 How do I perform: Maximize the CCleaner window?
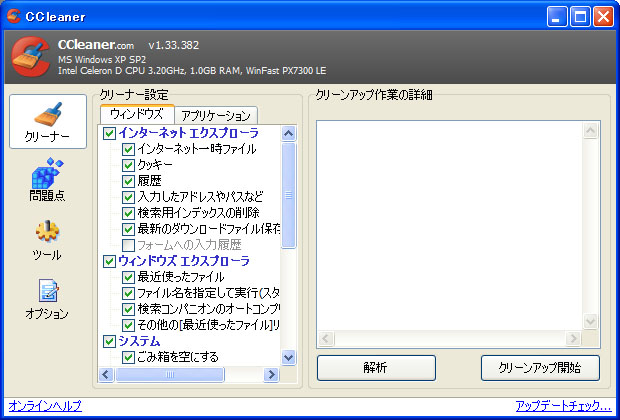pyautogui.click(x=580, y=17)
